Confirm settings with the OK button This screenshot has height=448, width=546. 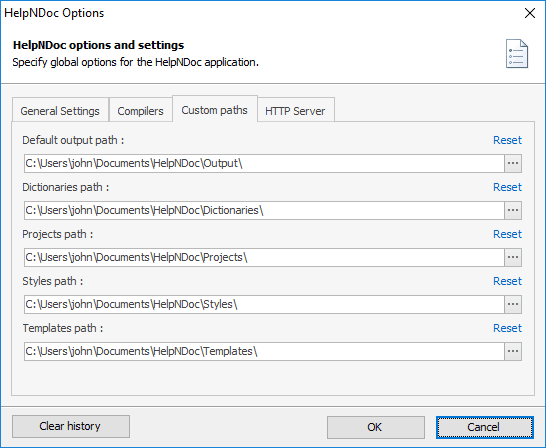coord(375,427)
